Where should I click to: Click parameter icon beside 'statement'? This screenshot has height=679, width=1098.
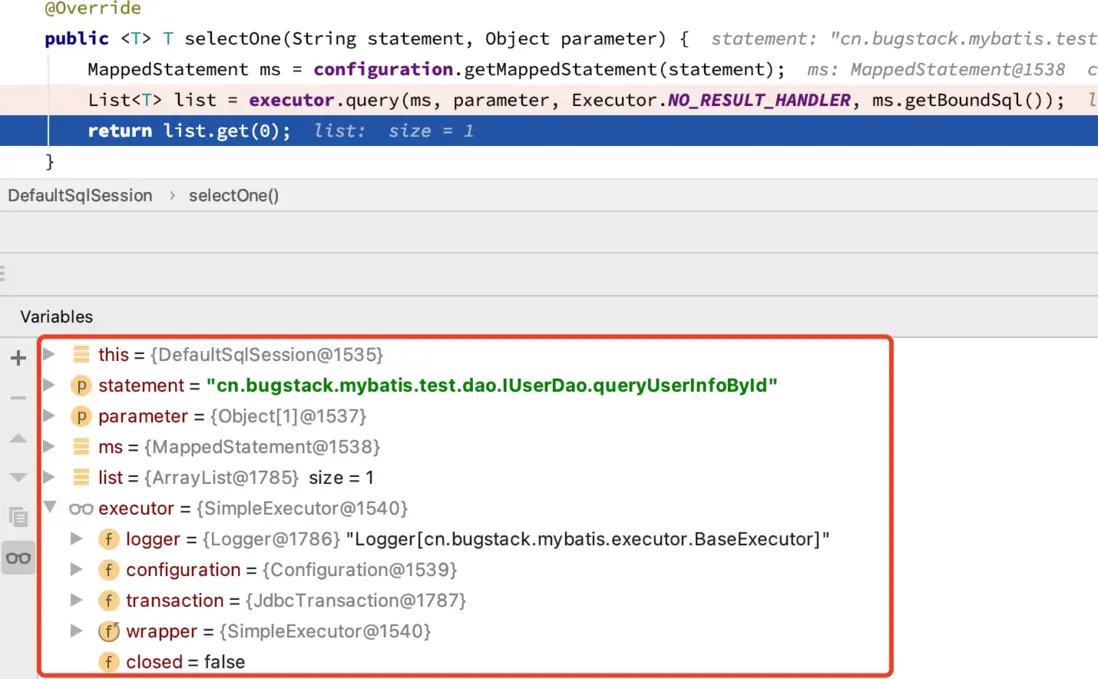point(81,385)
